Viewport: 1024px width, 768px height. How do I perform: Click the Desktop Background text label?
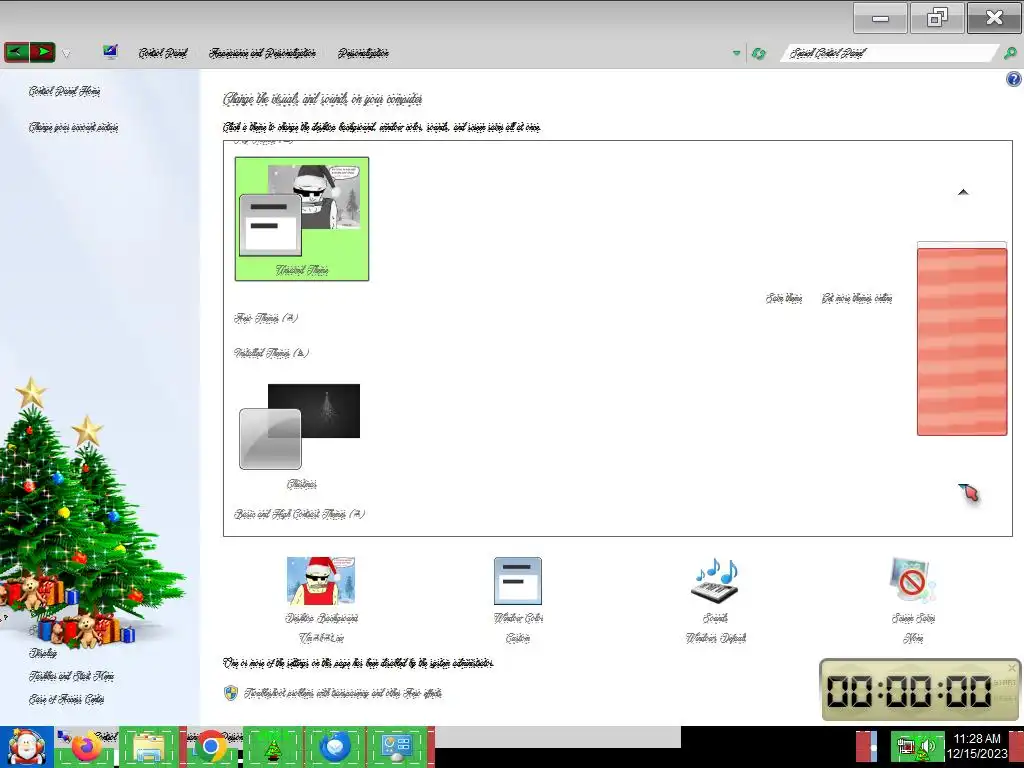[x=321, y=618]
